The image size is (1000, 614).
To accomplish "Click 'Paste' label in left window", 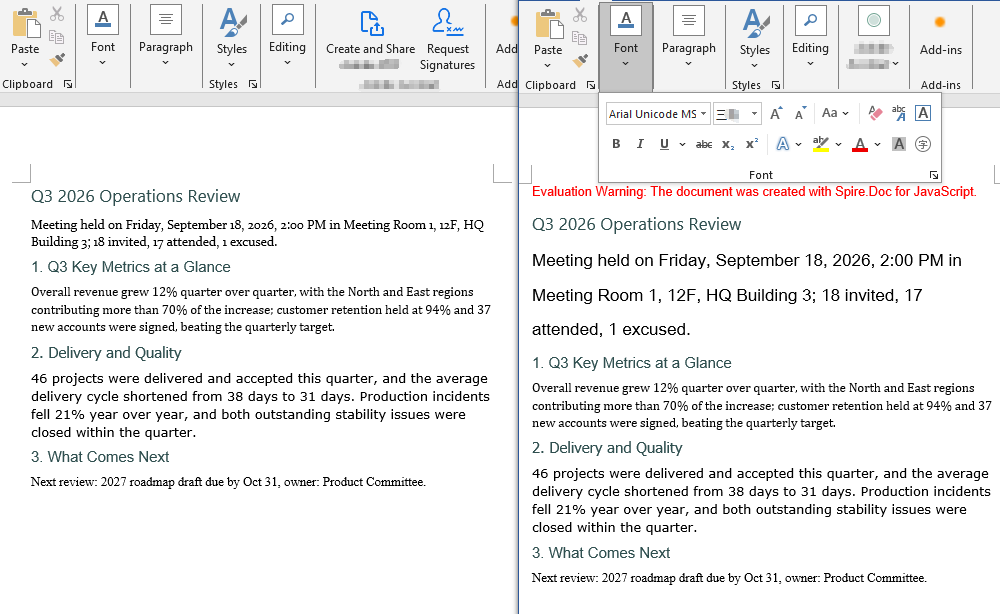I will (25, 48).
